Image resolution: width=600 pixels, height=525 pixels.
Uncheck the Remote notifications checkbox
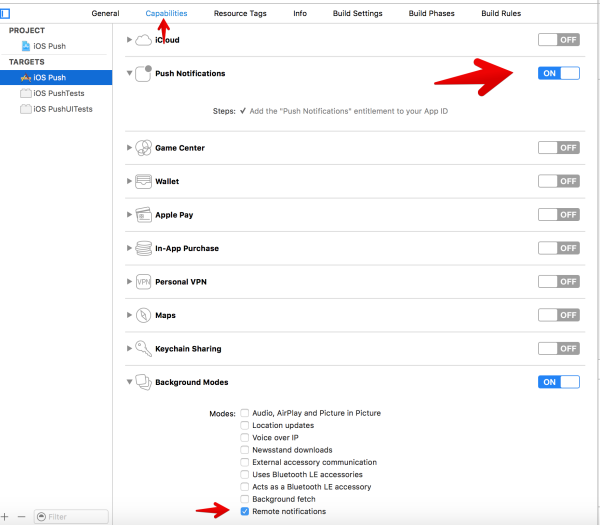(x=245, y=511)
